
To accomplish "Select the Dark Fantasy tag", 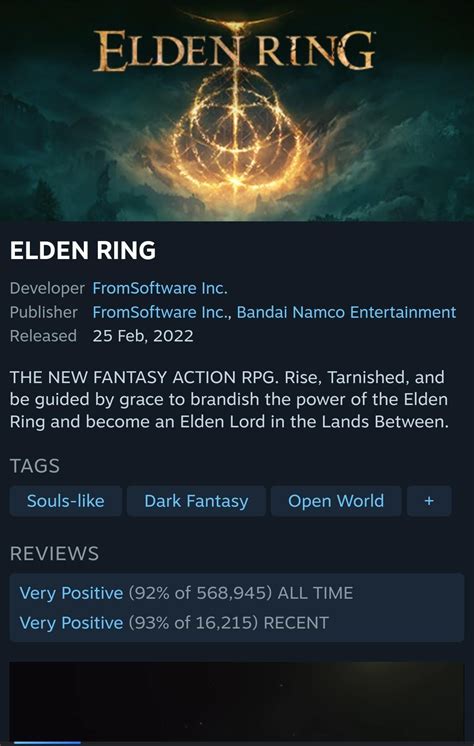I will point(196,501).
